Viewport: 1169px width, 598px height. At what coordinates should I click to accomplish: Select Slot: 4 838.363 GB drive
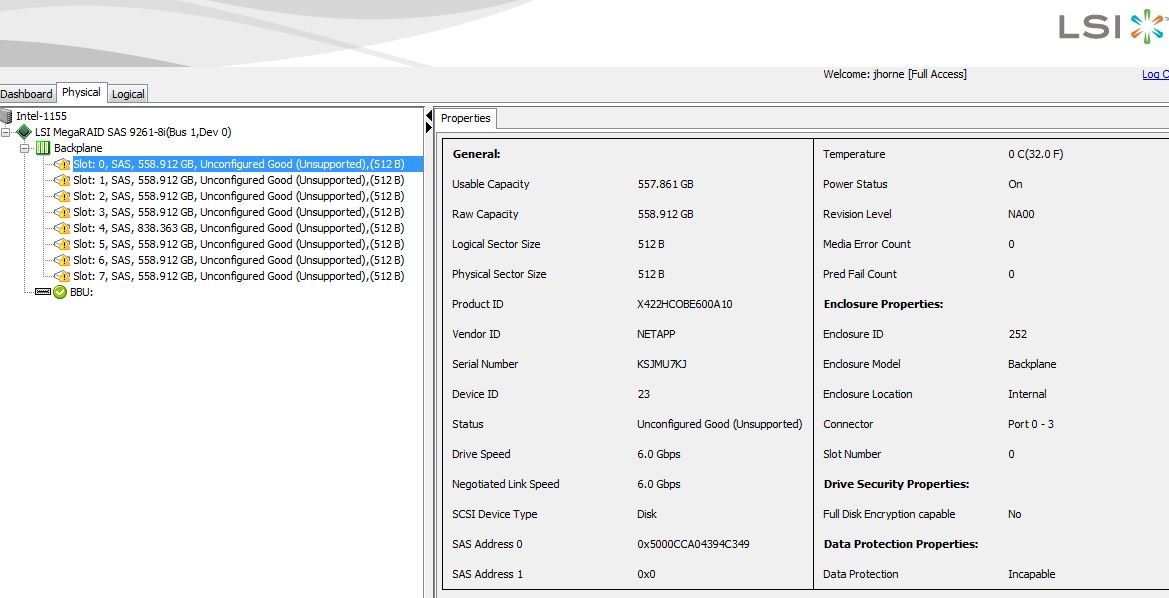[239, 228]
